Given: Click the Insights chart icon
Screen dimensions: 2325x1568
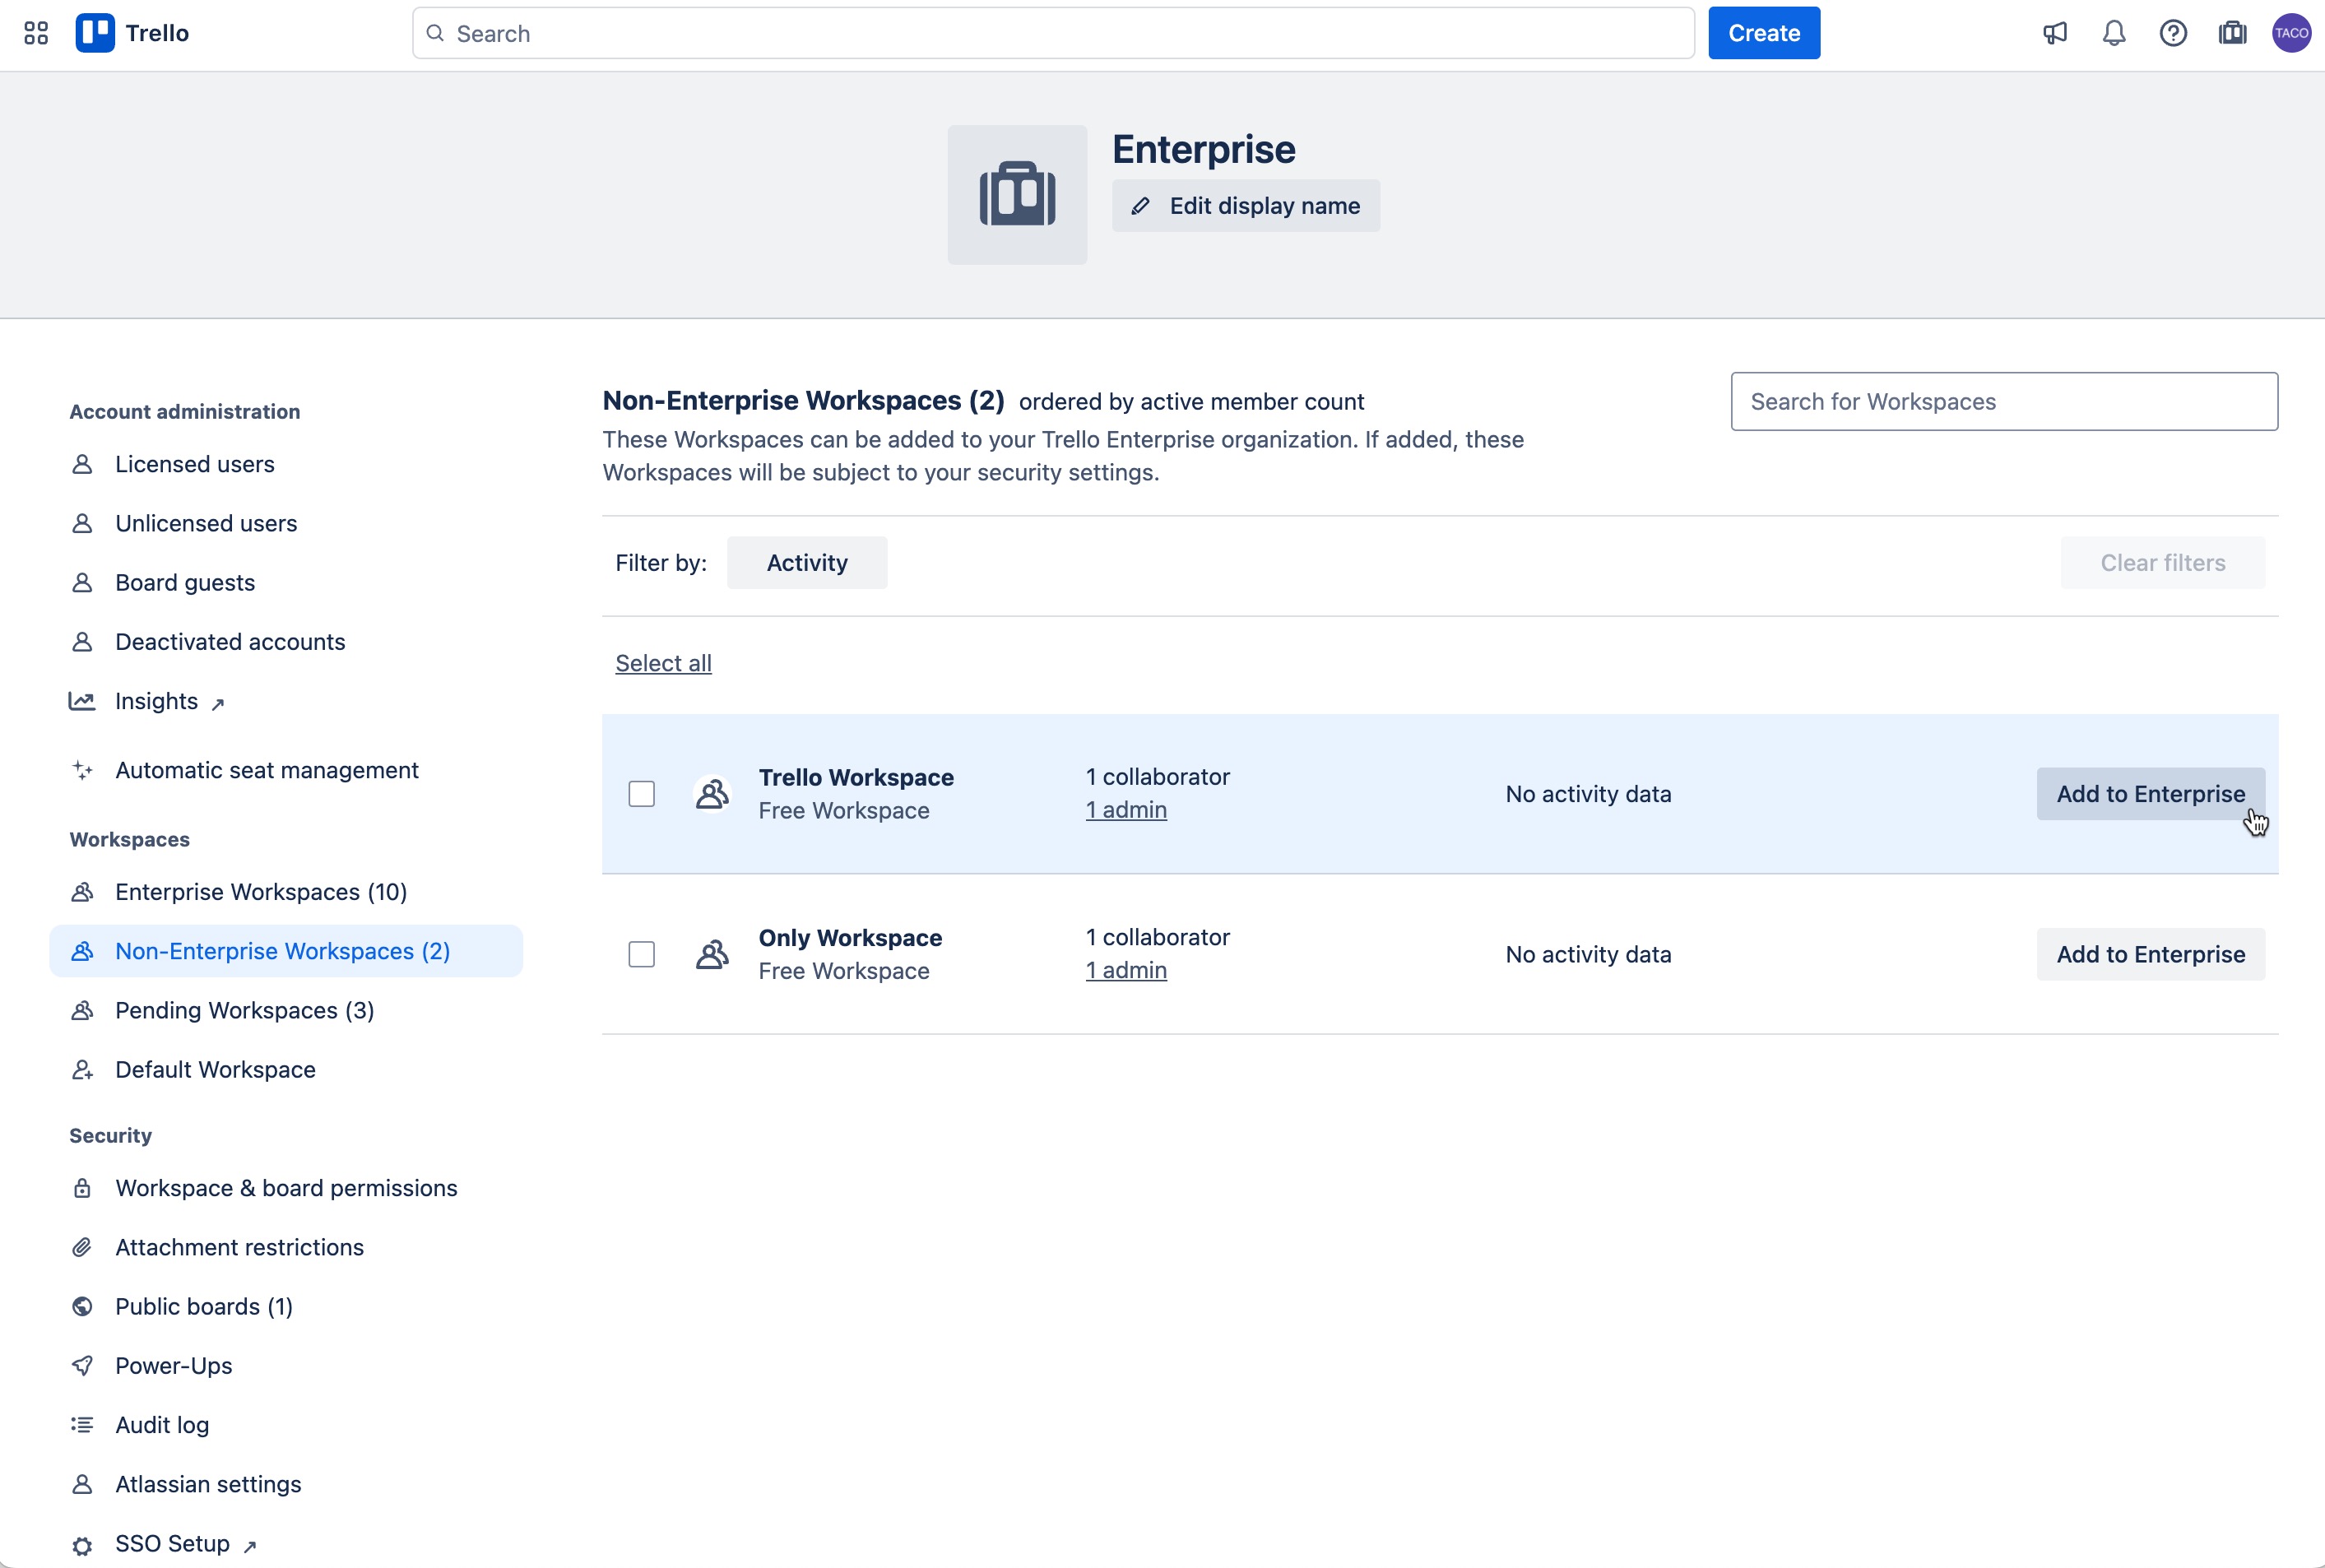Looking at the screenshot, I should coord(82,701).
